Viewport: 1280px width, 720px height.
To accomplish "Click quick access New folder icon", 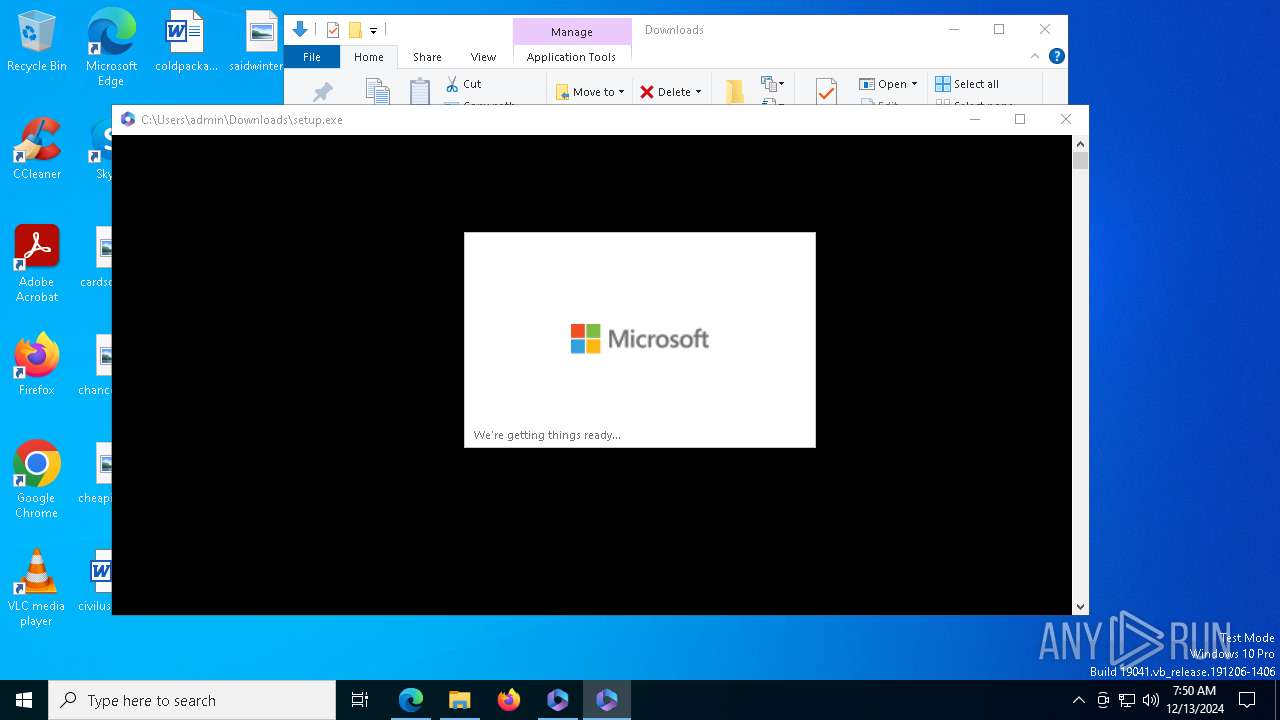I will point(355,30).
